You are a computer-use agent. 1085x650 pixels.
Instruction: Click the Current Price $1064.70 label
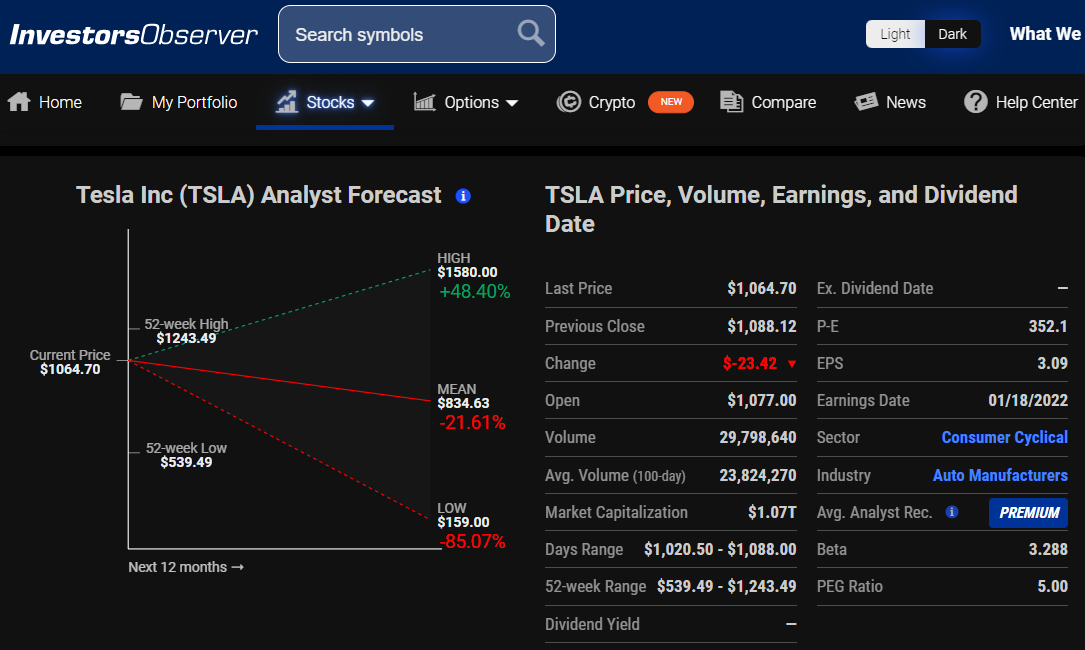pyautogui.click(x=70, y=361)
